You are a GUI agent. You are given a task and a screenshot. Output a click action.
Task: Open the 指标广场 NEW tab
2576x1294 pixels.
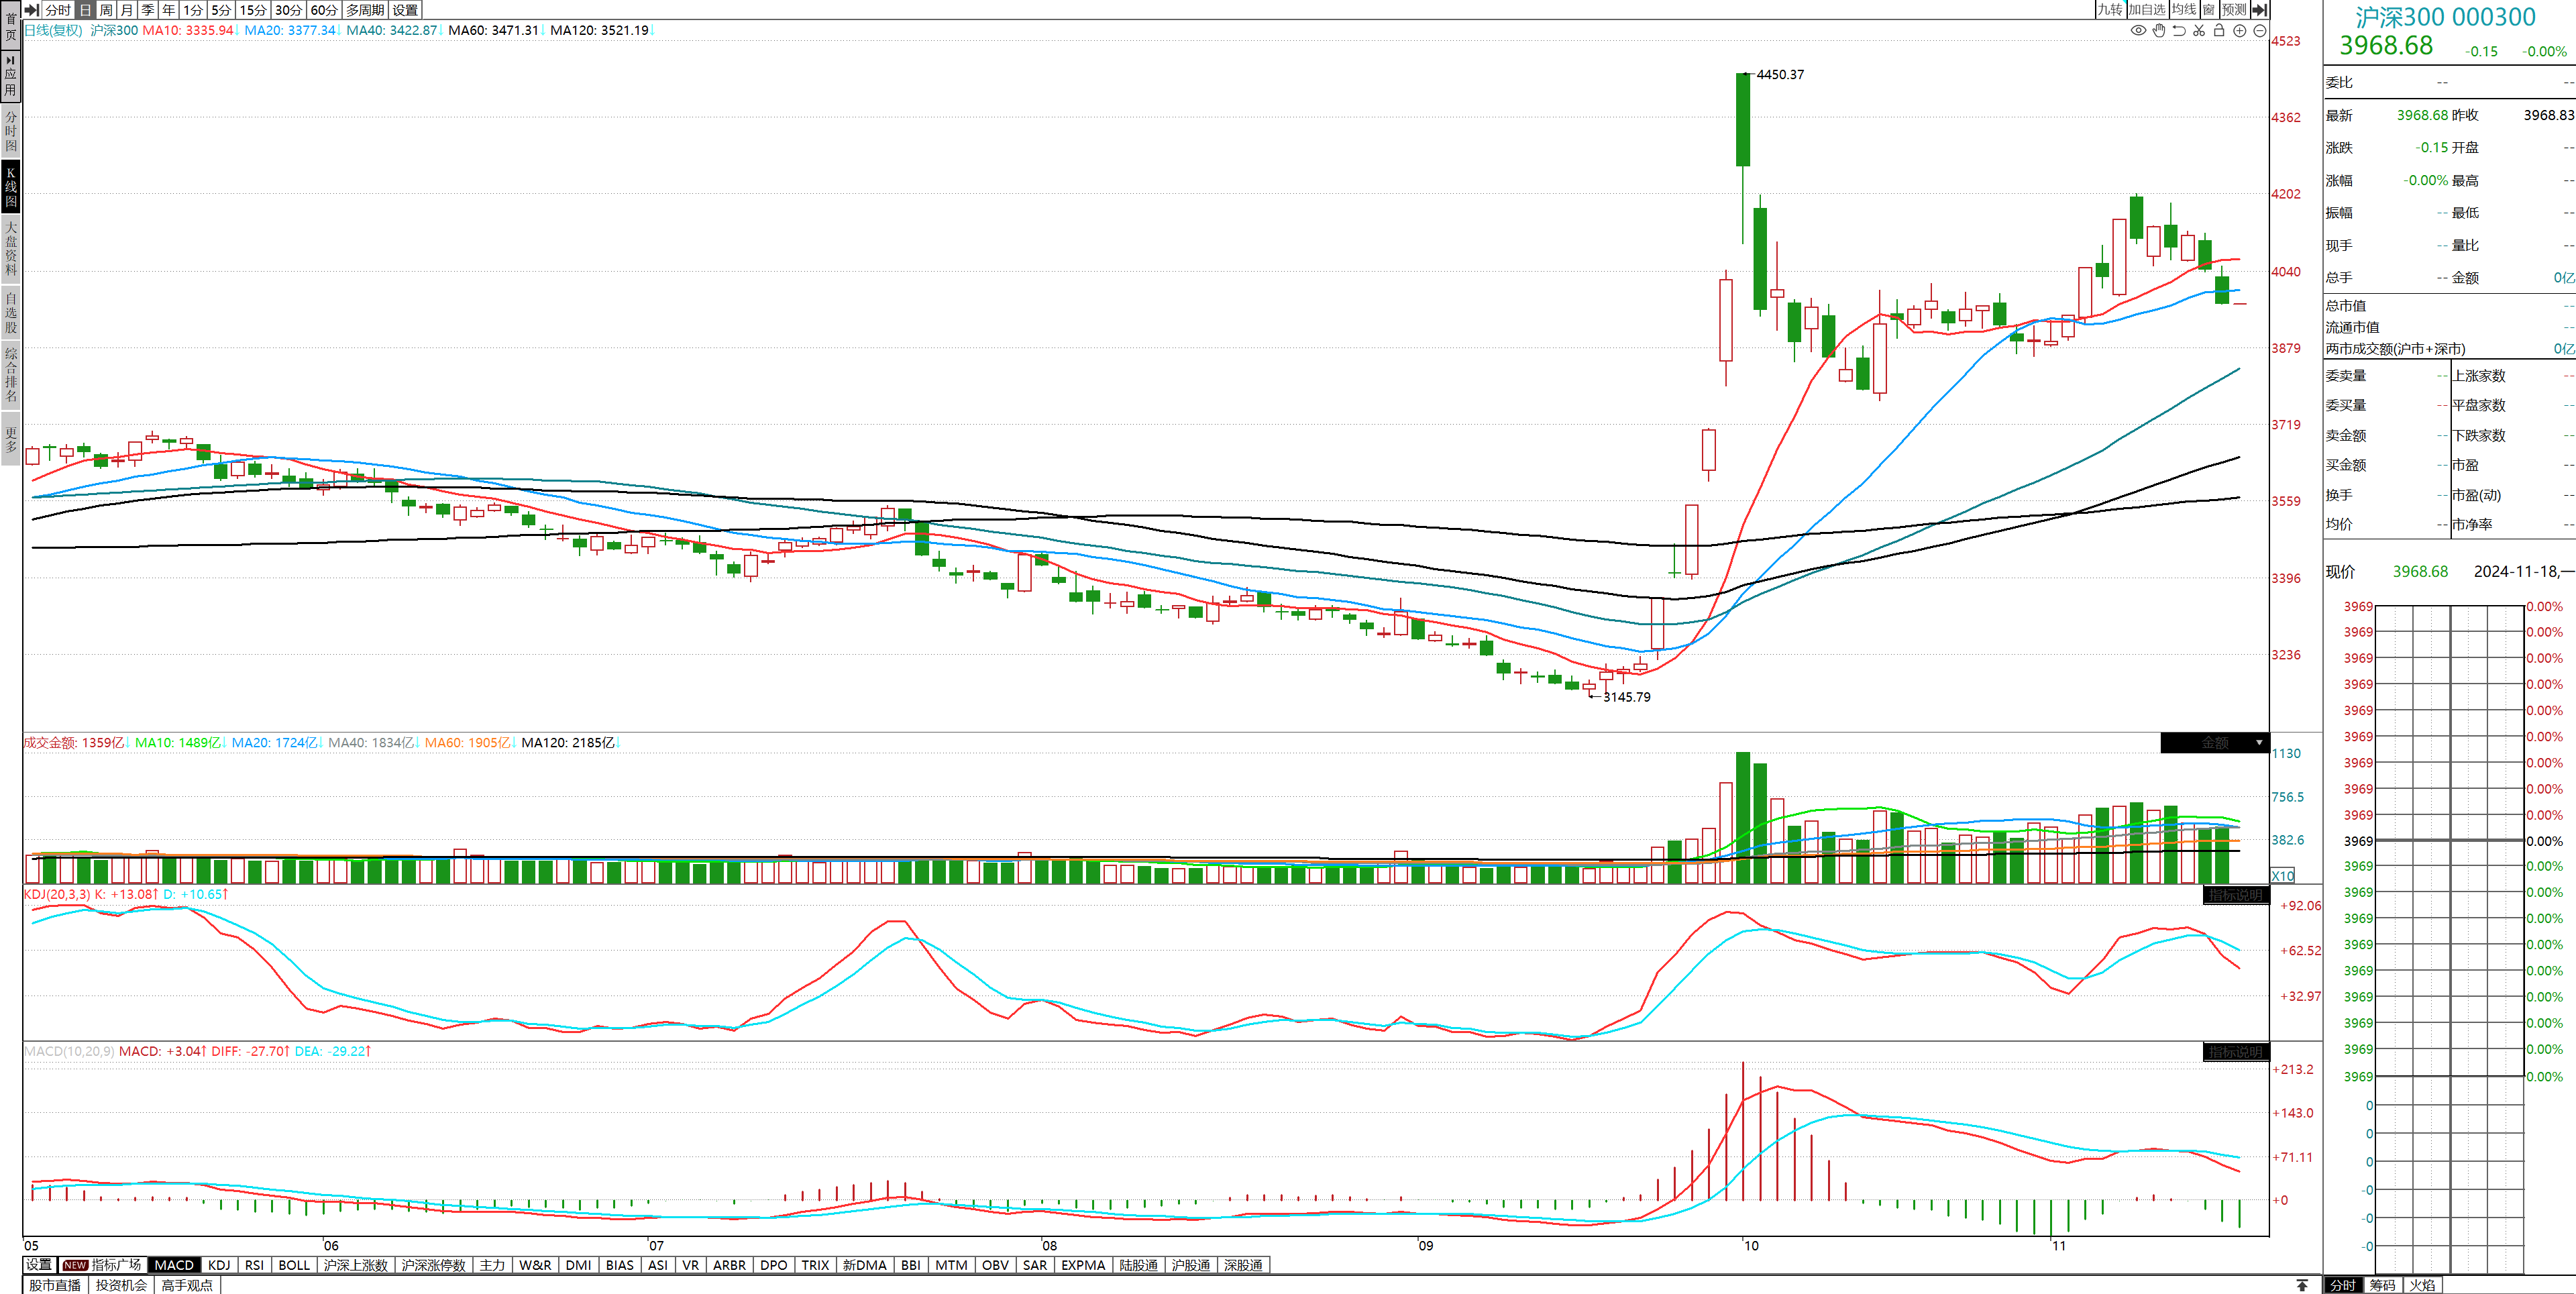coord(103,1265)
